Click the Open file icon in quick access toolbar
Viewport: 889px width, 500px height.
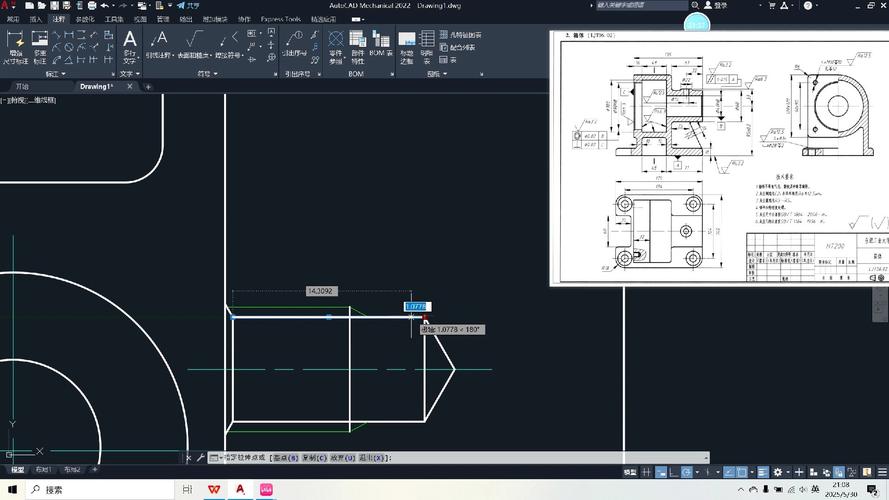tap(41, 6)
